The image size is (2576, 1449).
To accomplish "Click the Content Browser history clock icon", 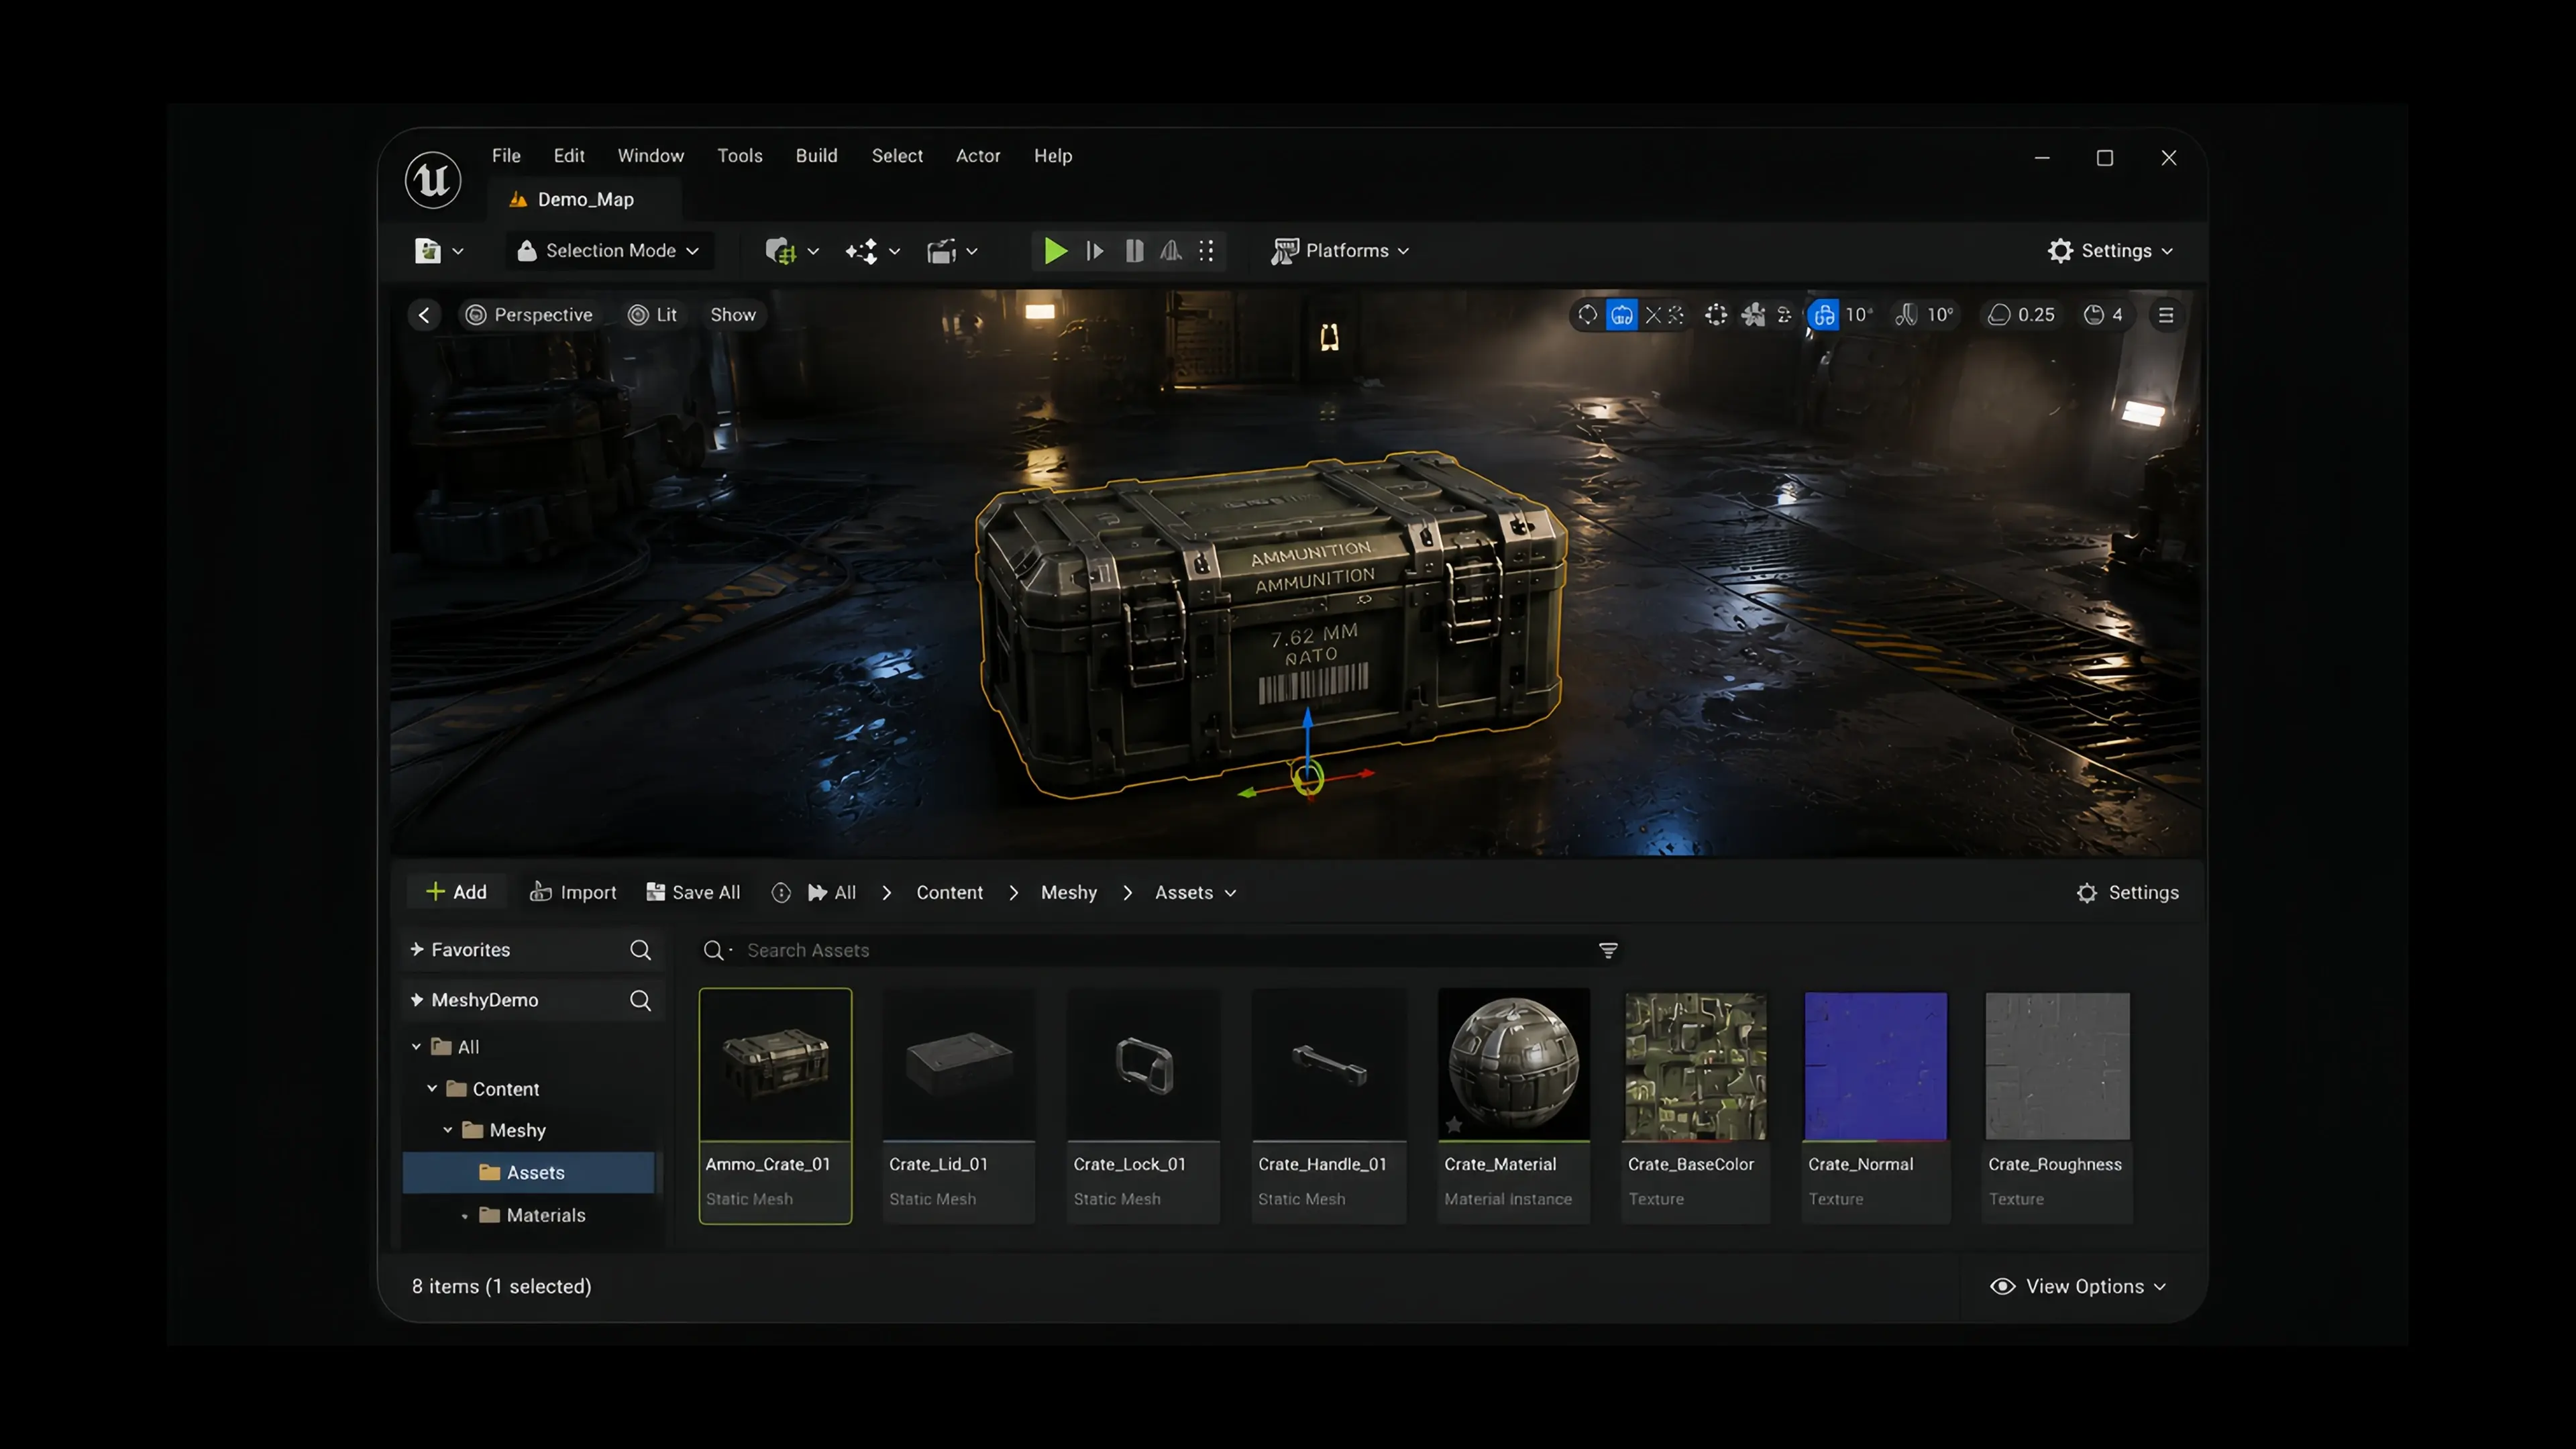I will coord(781,893).
